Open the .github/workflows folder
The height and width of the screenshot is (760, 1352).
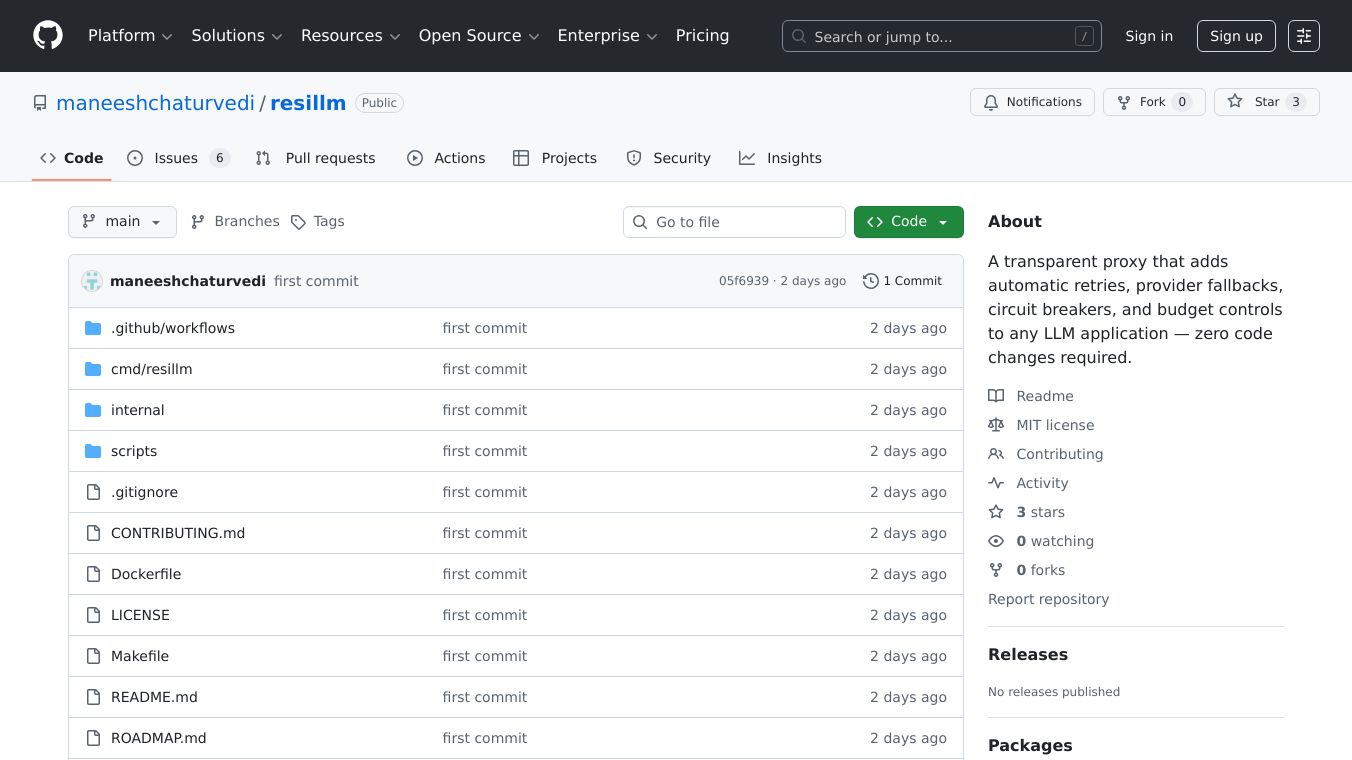coord(172,328)
